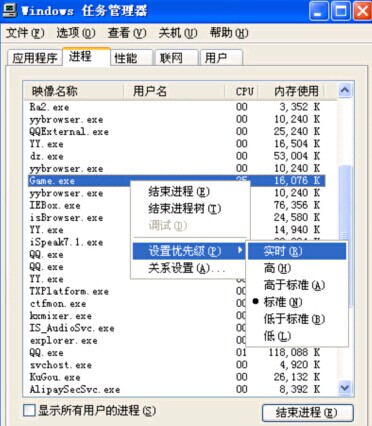Image resolution: width=372 pixels, height=426 pixels.
Task: Set priority to 实时(R)
Action: pyautogui.click(x=297, y=251)
